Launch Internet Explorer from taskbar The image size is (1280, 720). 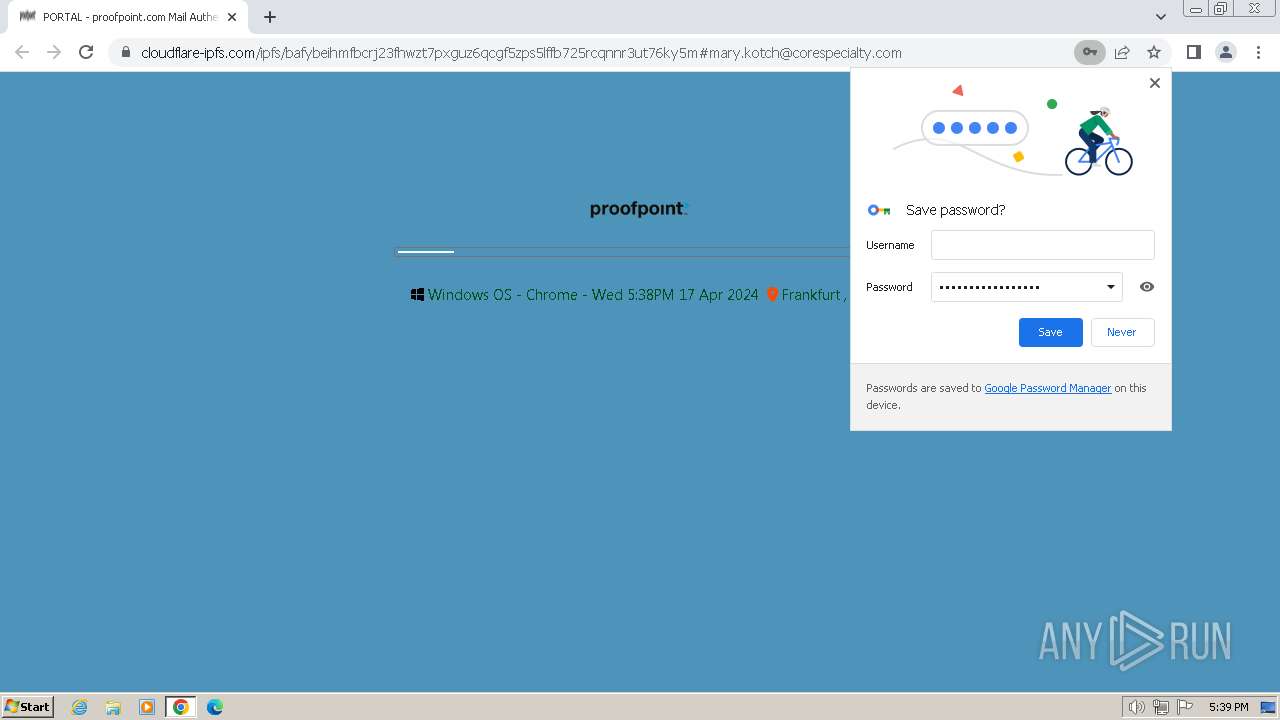(79, 707)
